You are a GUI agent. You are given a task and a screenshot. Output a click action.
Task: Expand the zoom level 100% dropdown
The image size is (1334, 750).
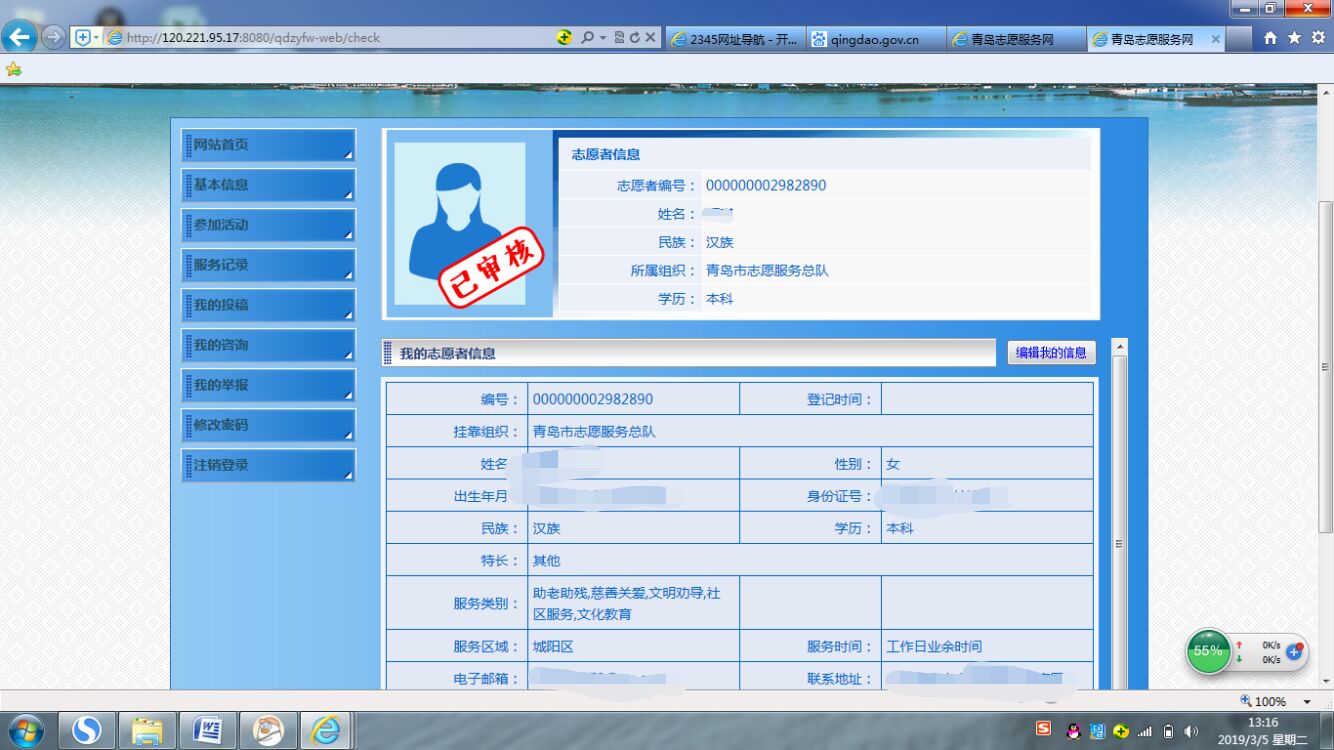click(1307, 702)
